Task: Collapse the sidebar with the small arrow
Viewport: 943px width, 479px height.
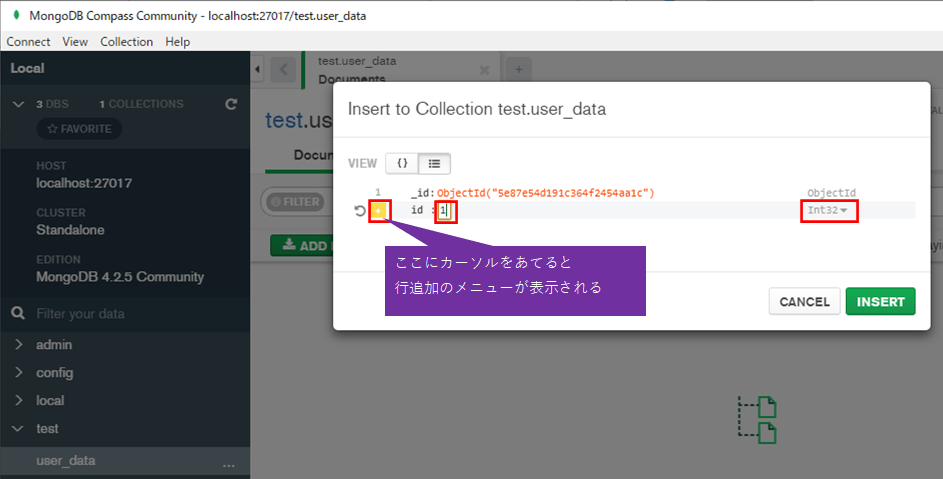Action: (x=257, y=69)
